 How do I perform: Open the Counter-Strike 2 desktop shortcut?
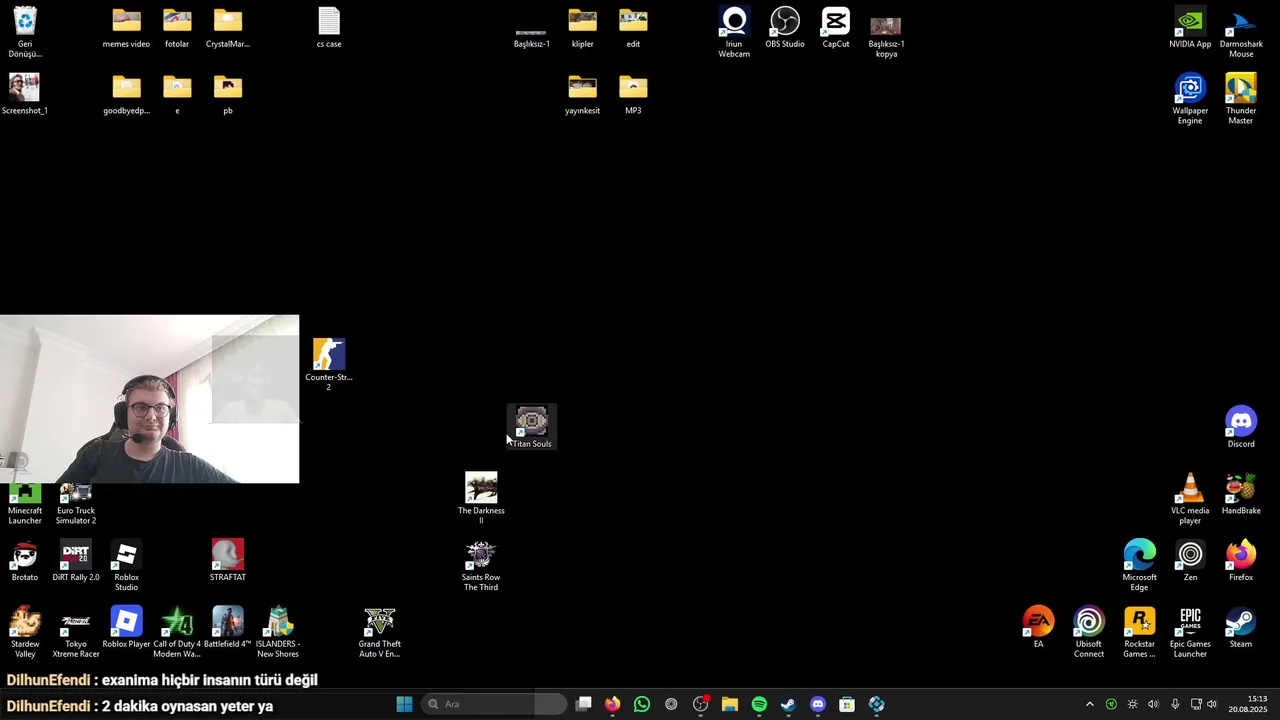pyautogui.click(x=329, y=364)
